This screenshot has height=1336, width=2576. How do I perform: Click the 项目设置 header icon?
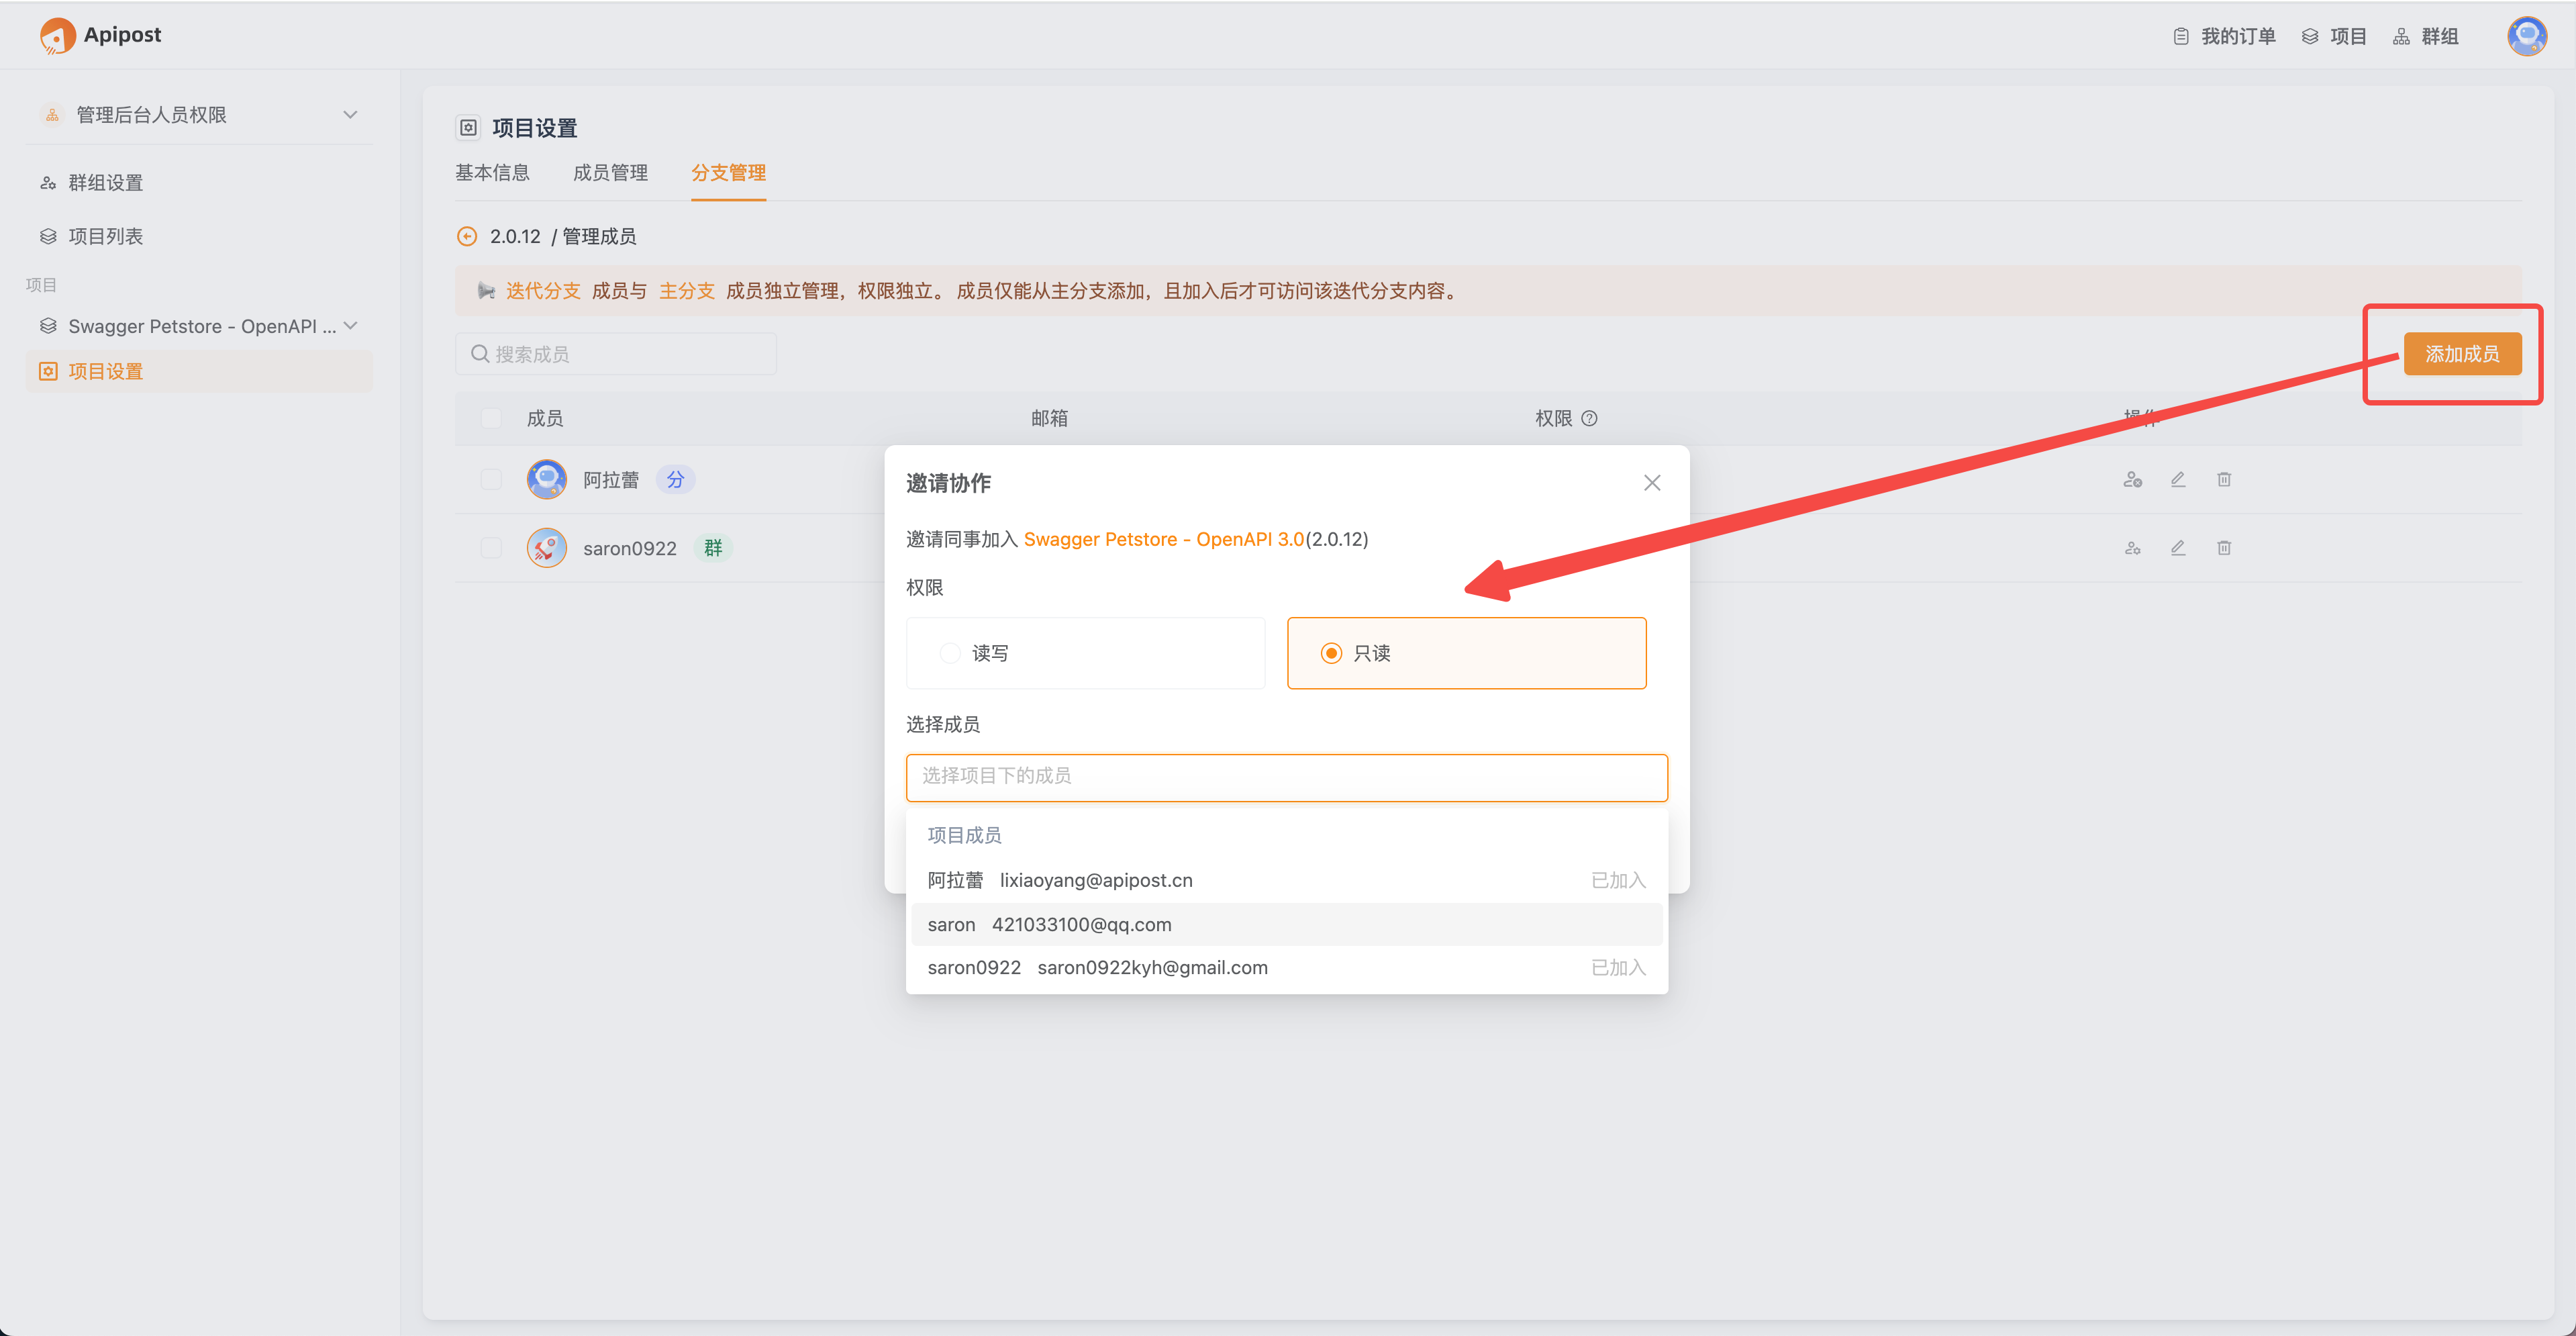468,127
